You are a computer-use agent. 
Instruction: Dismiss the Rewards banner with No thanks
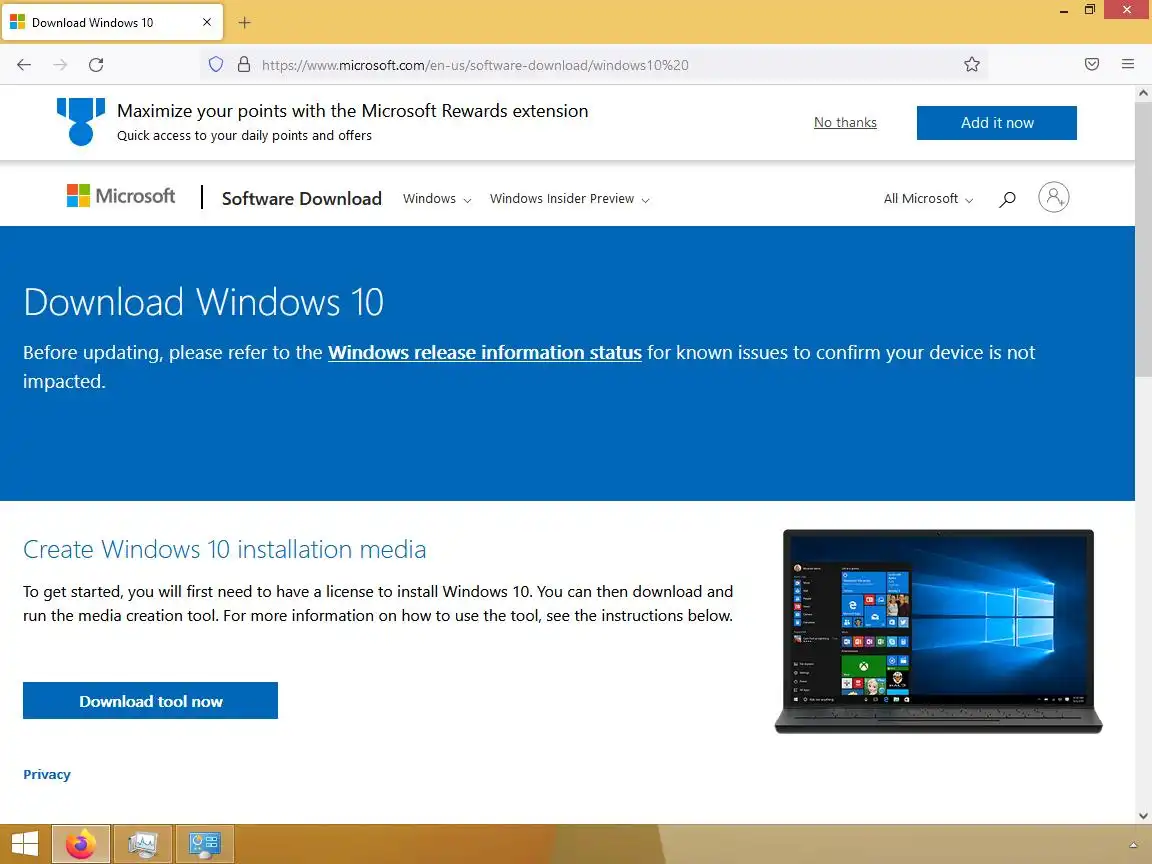(845, 122)
